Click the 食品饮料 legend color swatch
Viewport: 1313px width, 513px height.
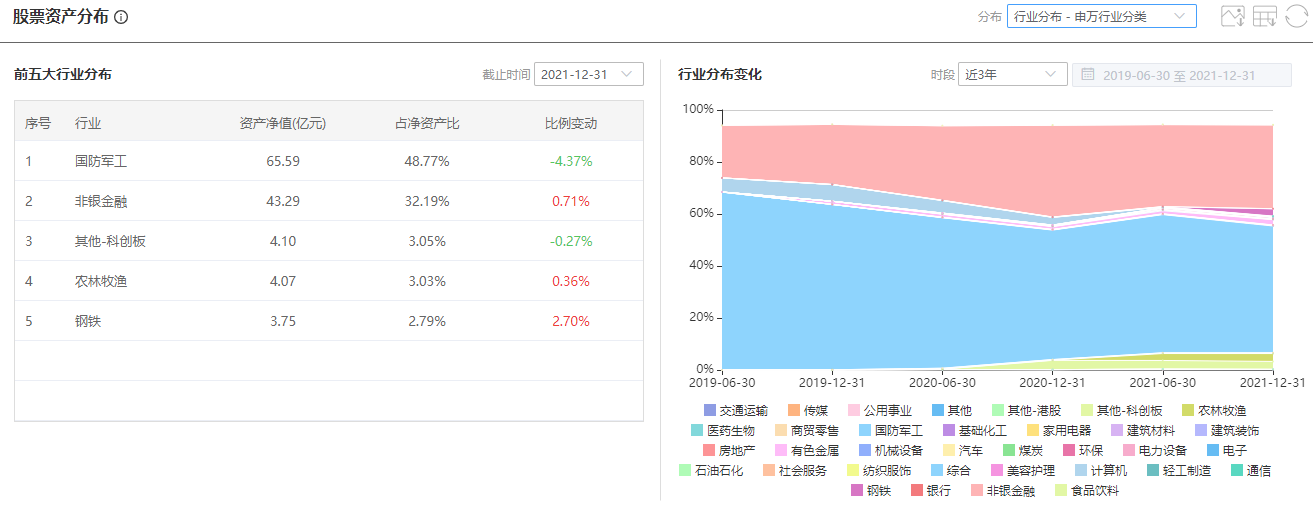coord(1060,490)
